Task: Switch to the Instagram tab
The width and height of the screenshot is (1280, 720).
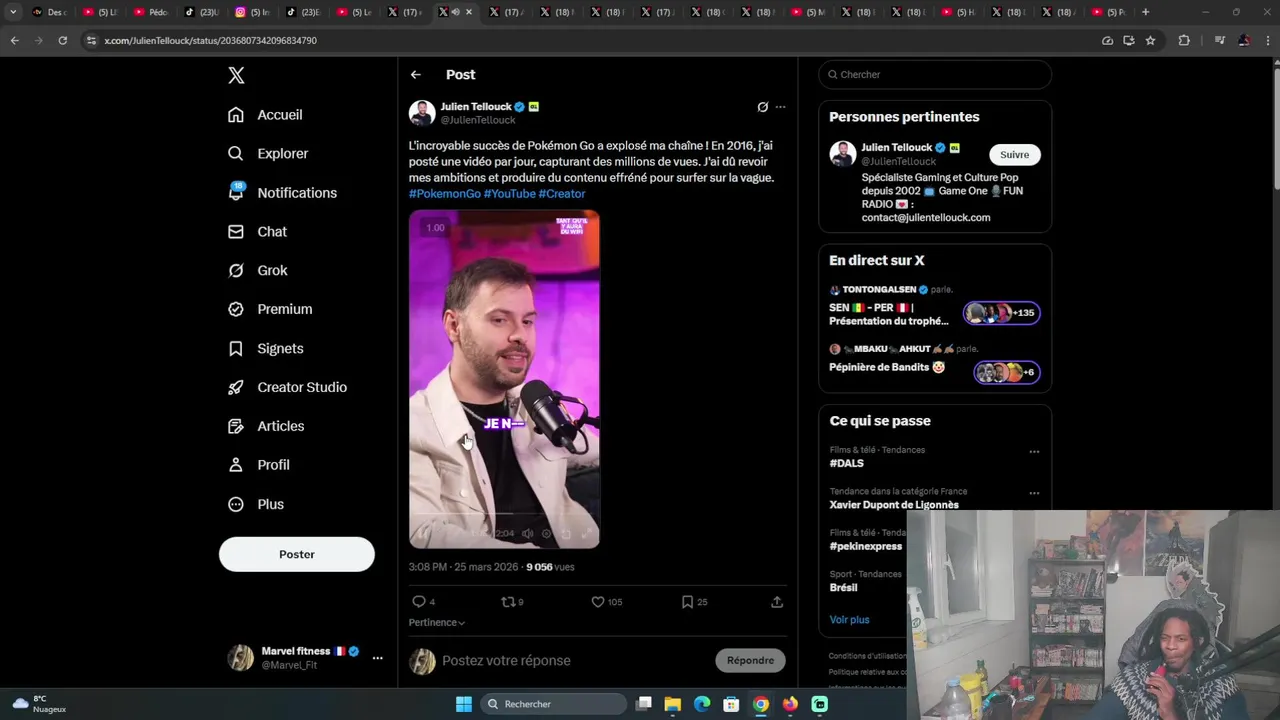Action: [x=252, y=12]
